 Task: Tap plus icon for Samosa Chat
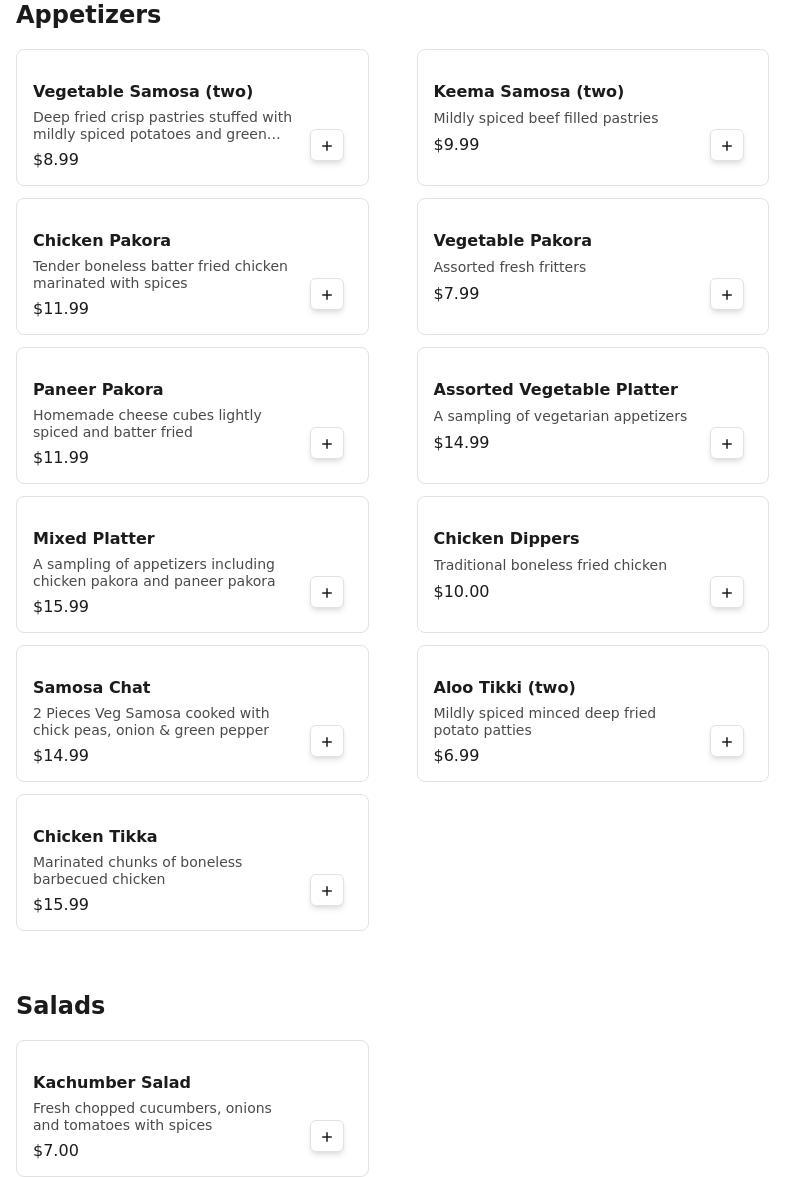(x=327, y=742)
